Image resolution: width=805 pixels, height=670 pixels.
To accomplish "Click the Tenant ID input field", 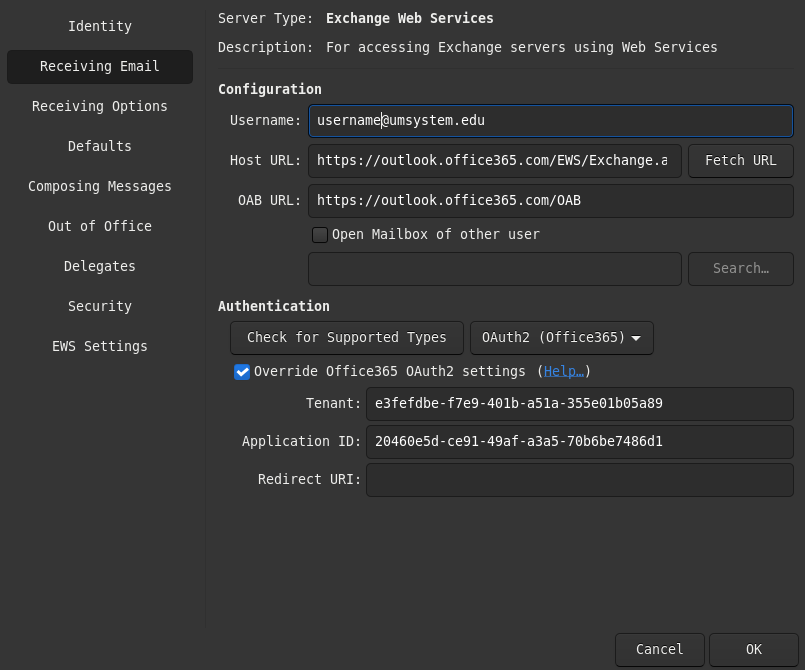I will [579, 404].
